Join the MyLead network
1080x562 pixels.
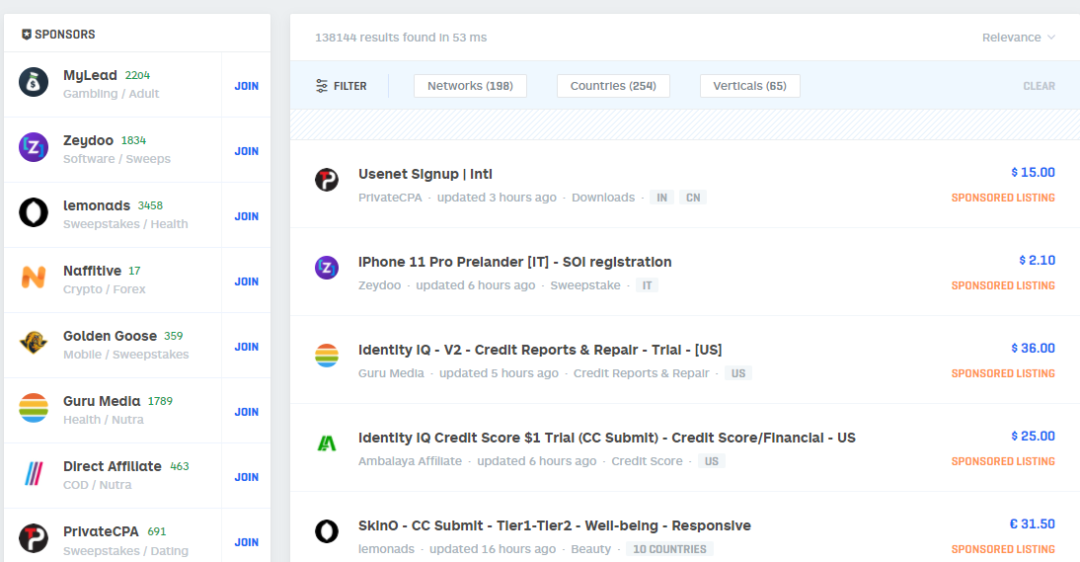tap(246, 86)
